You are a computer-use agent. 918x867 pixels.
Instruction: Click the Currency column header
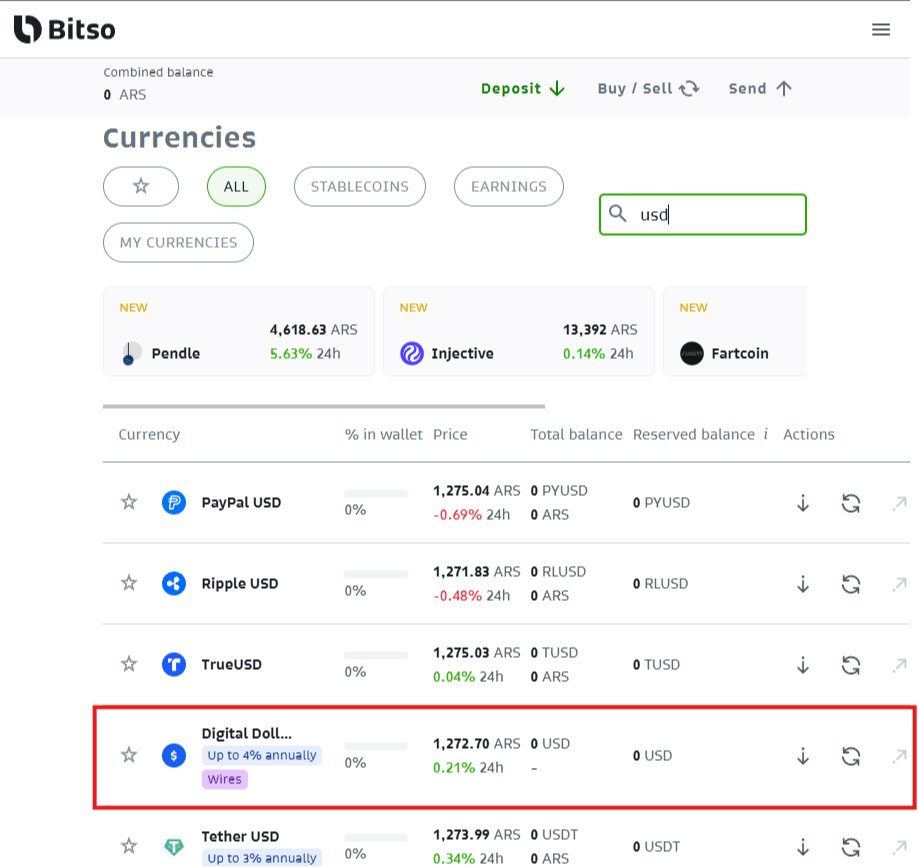tap(149, 434)
